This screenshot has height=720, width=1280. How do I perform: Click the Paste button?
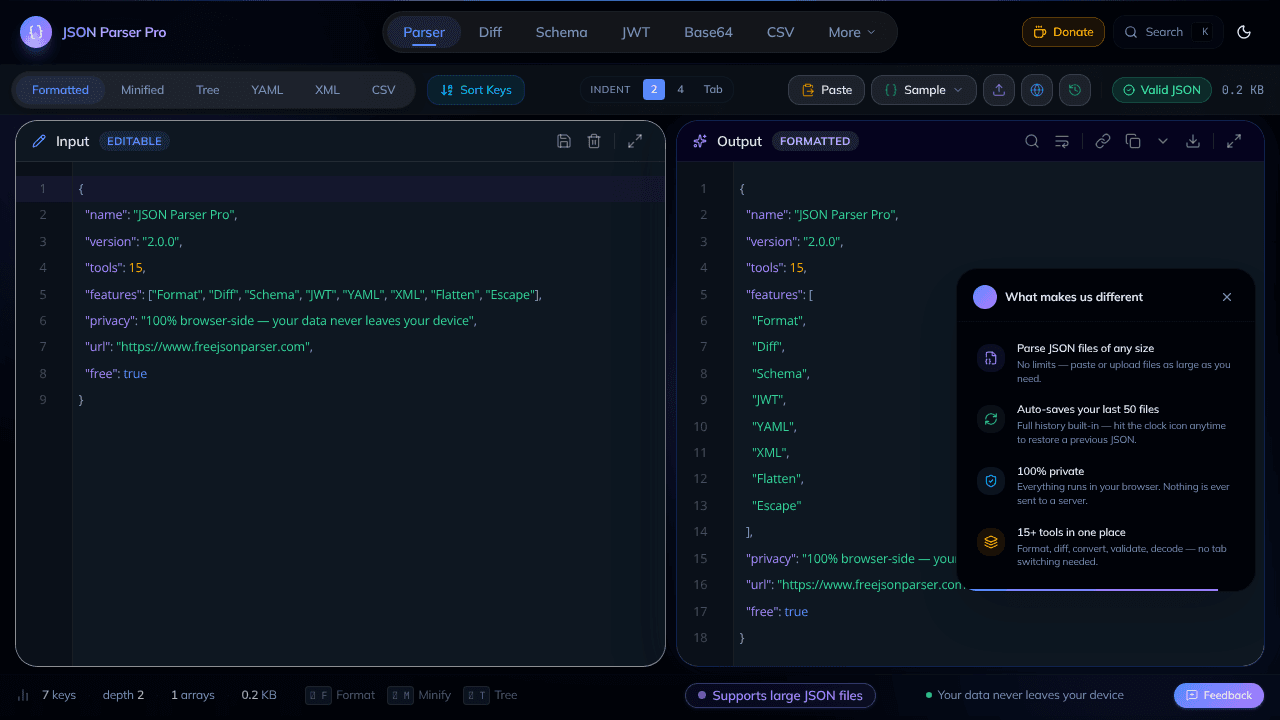826,90
